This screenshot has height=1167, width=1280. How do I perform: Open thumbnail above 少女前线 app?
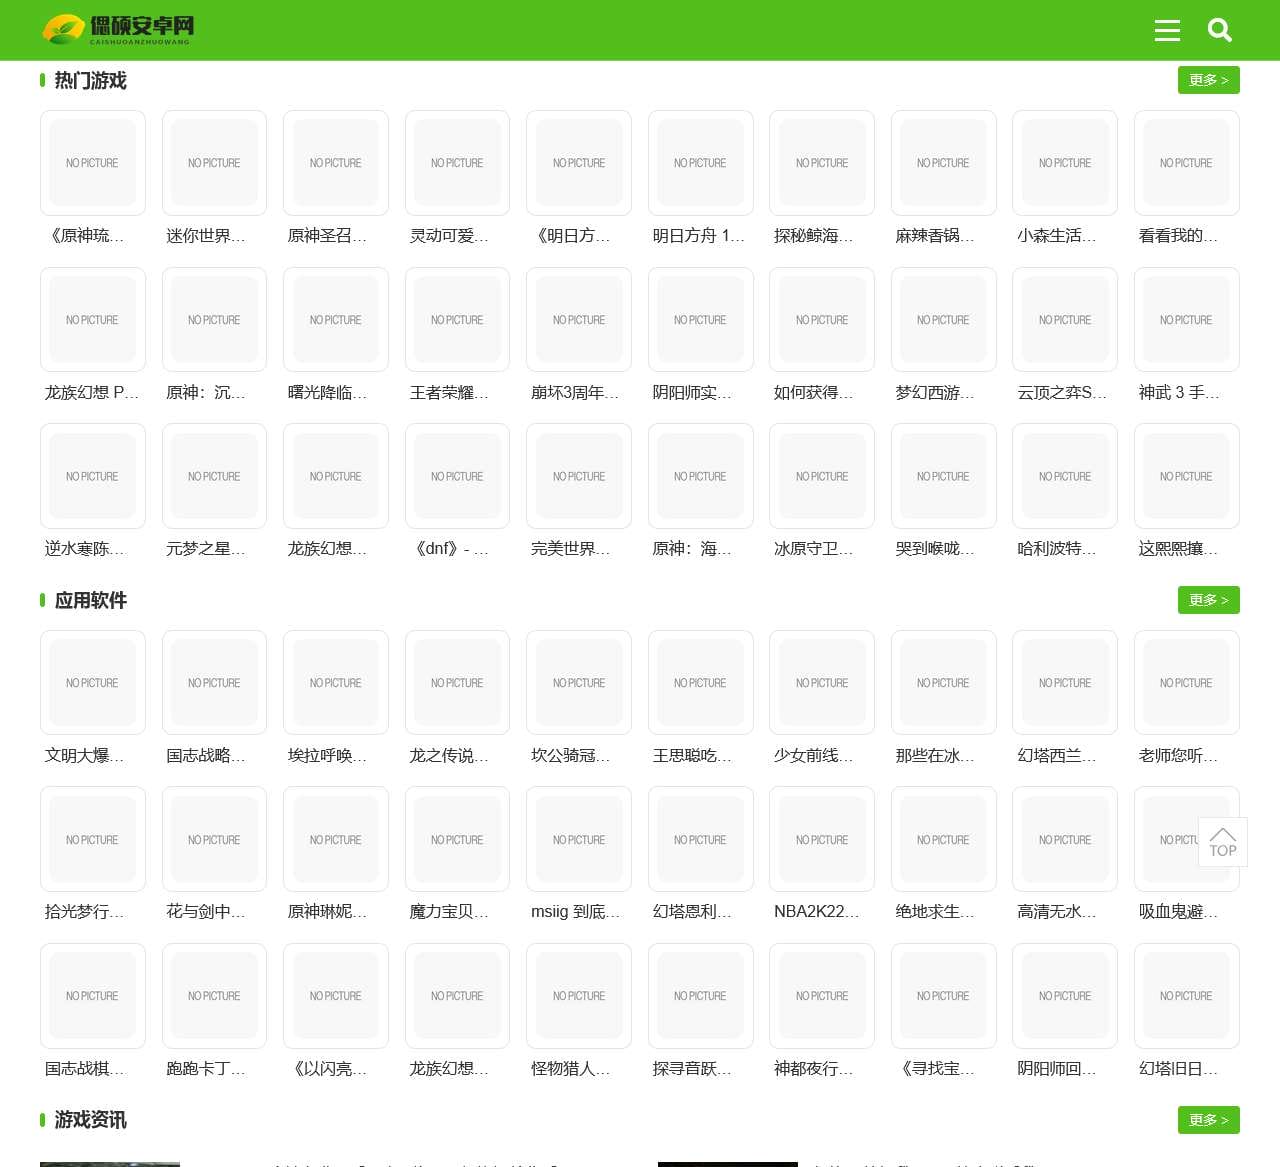tap(822, 683)
